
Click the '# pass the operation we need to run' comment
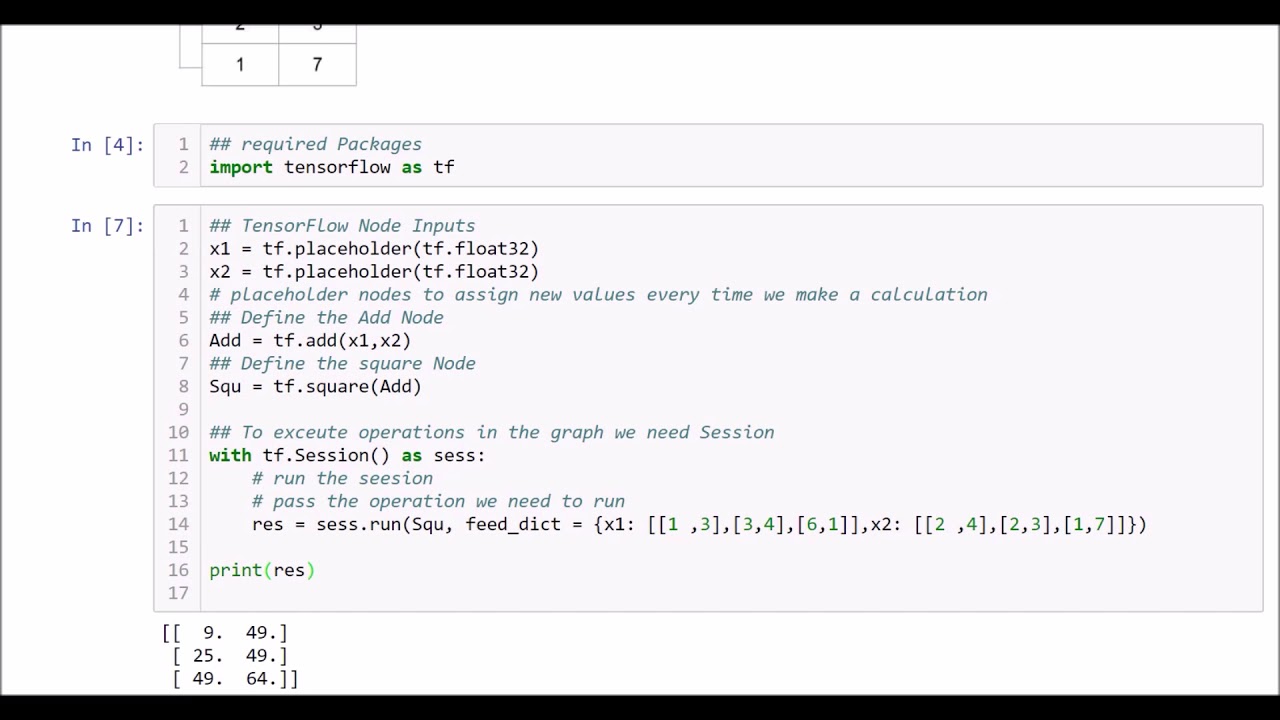(438, 501)
